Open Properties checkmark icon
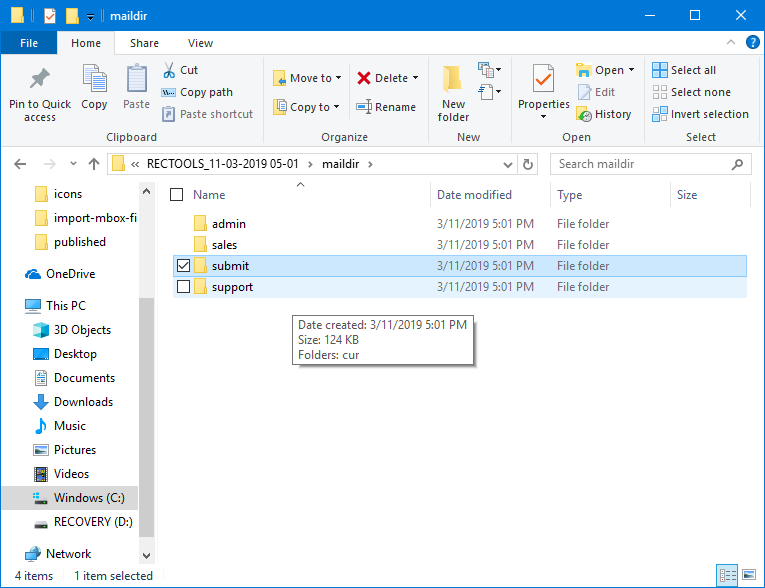This screenshot has width=765, height=588. pyautogui.click(x=544, y=79)
